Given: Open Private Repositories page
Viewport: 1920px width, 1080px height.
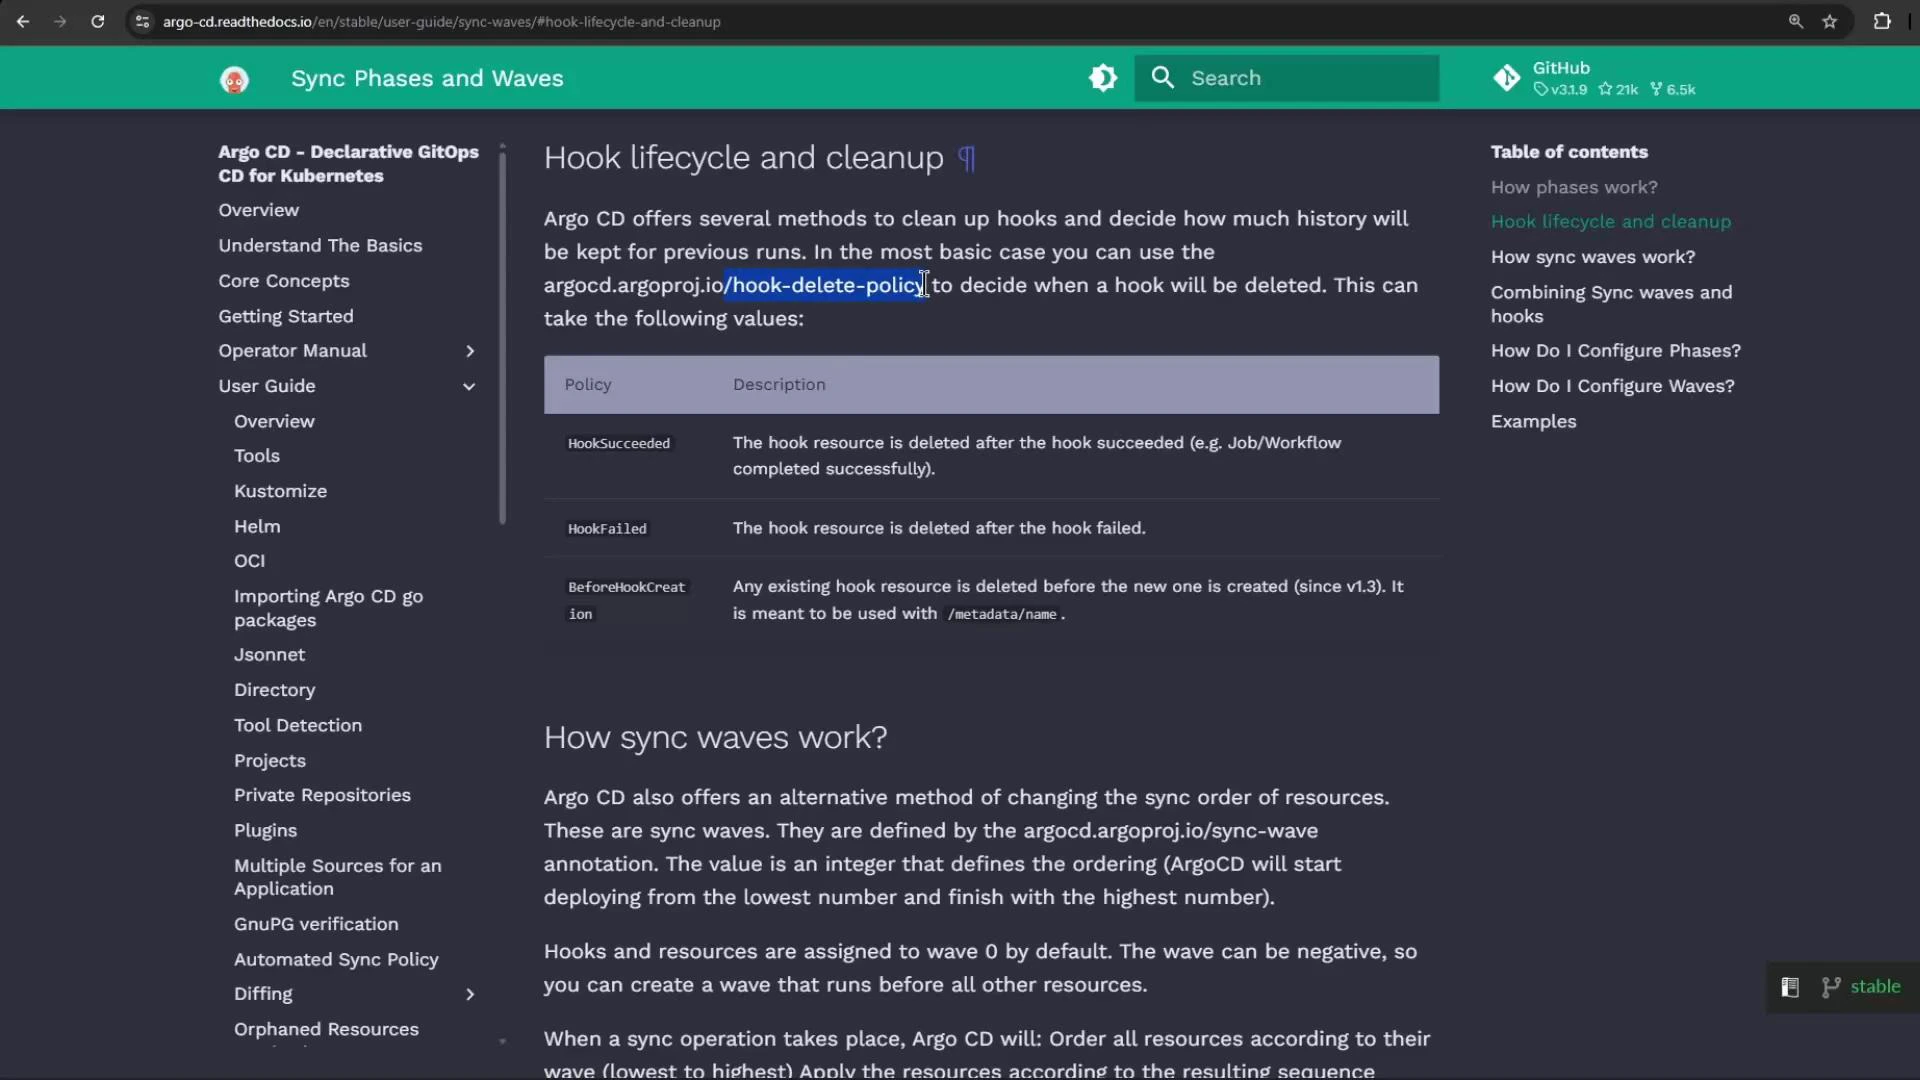Looking at the screenshot, I should 322,795.
